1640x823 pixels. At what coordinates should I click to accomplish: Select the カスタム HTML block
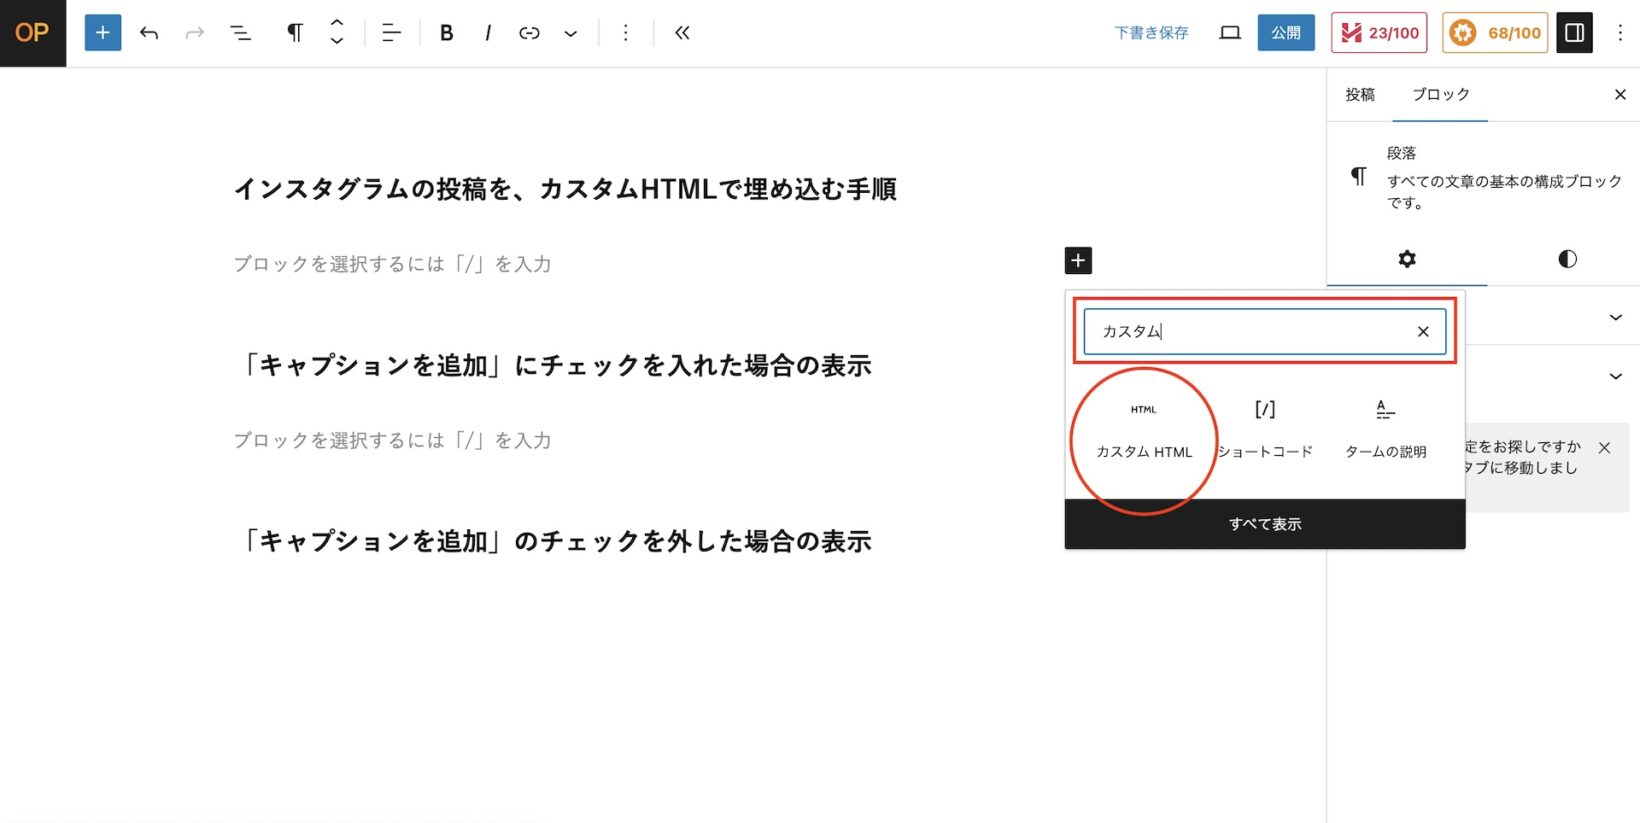[x=1144, y=430]
